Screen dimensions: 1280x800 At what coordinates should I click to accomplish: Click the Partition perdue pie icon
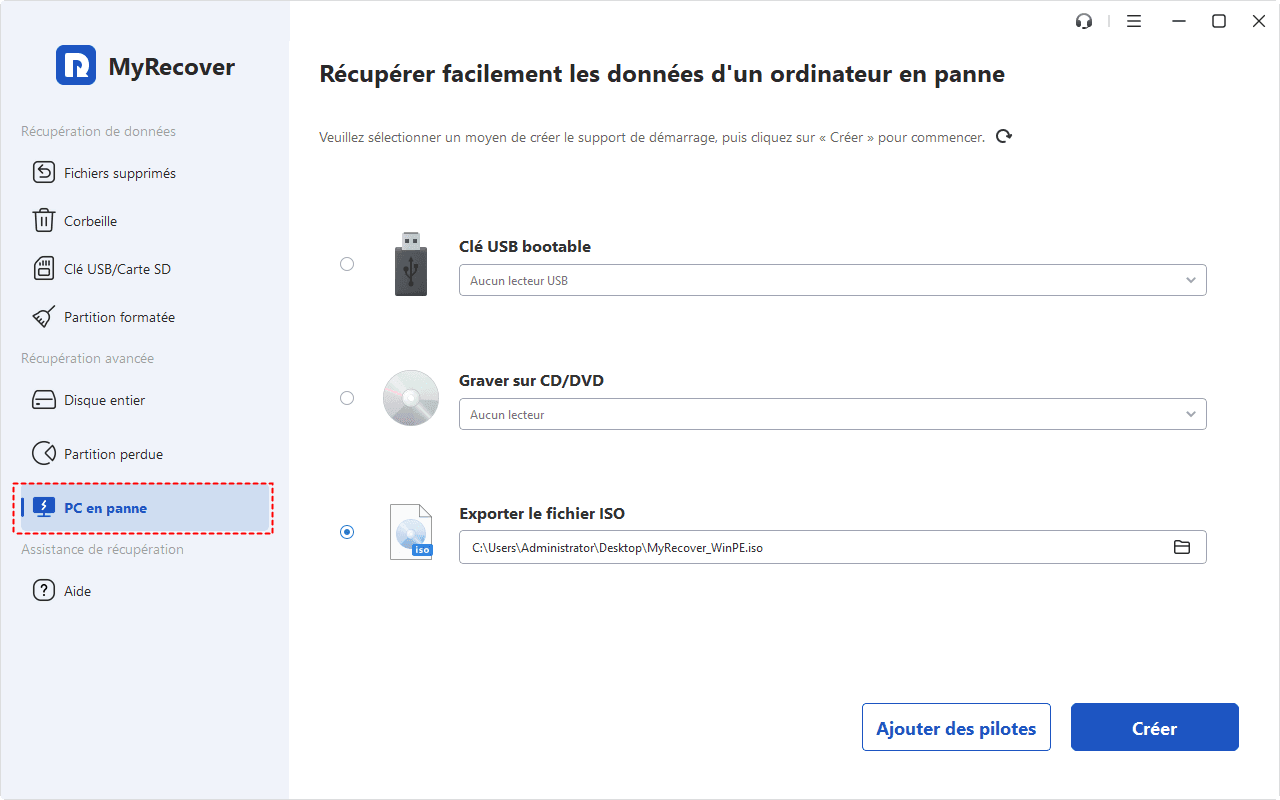pos(44,454)
